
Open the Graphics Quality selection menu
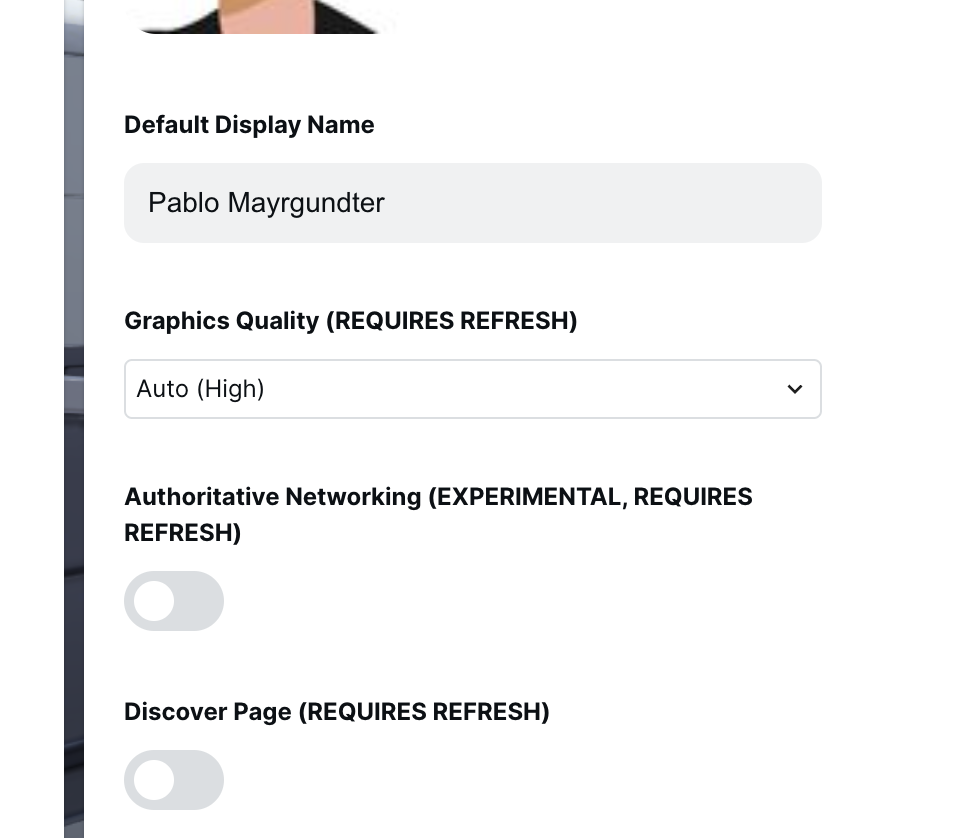coord(472,389)
